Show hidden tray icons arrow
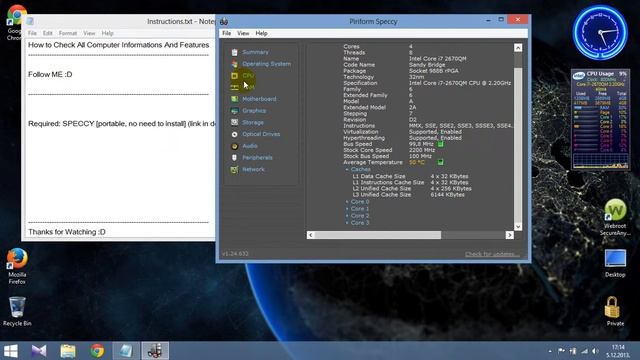Screen dimensions: 640x360 tap(550, 351)
